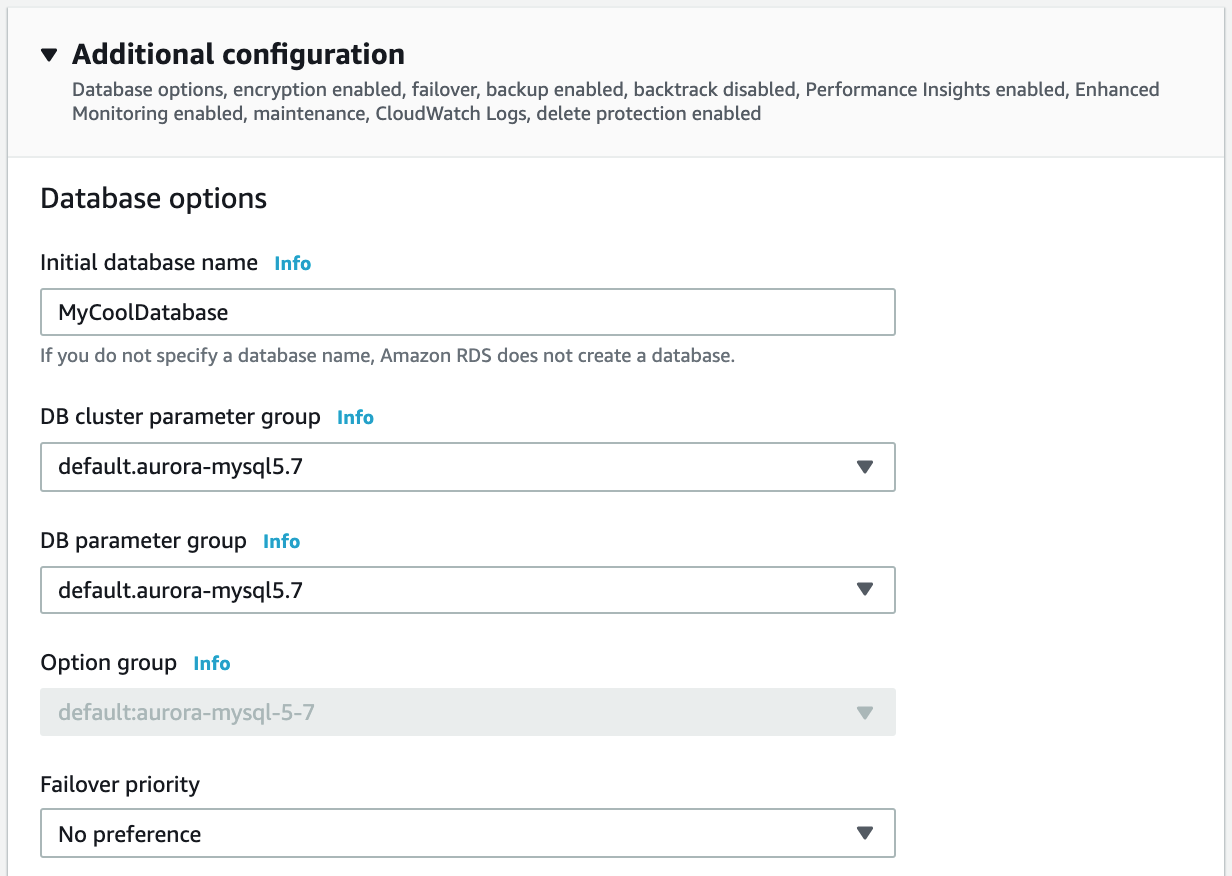1232x876 pixels.
Task: Open Info link for Option group
Action: pyautogui.click(x=212, y=663)
